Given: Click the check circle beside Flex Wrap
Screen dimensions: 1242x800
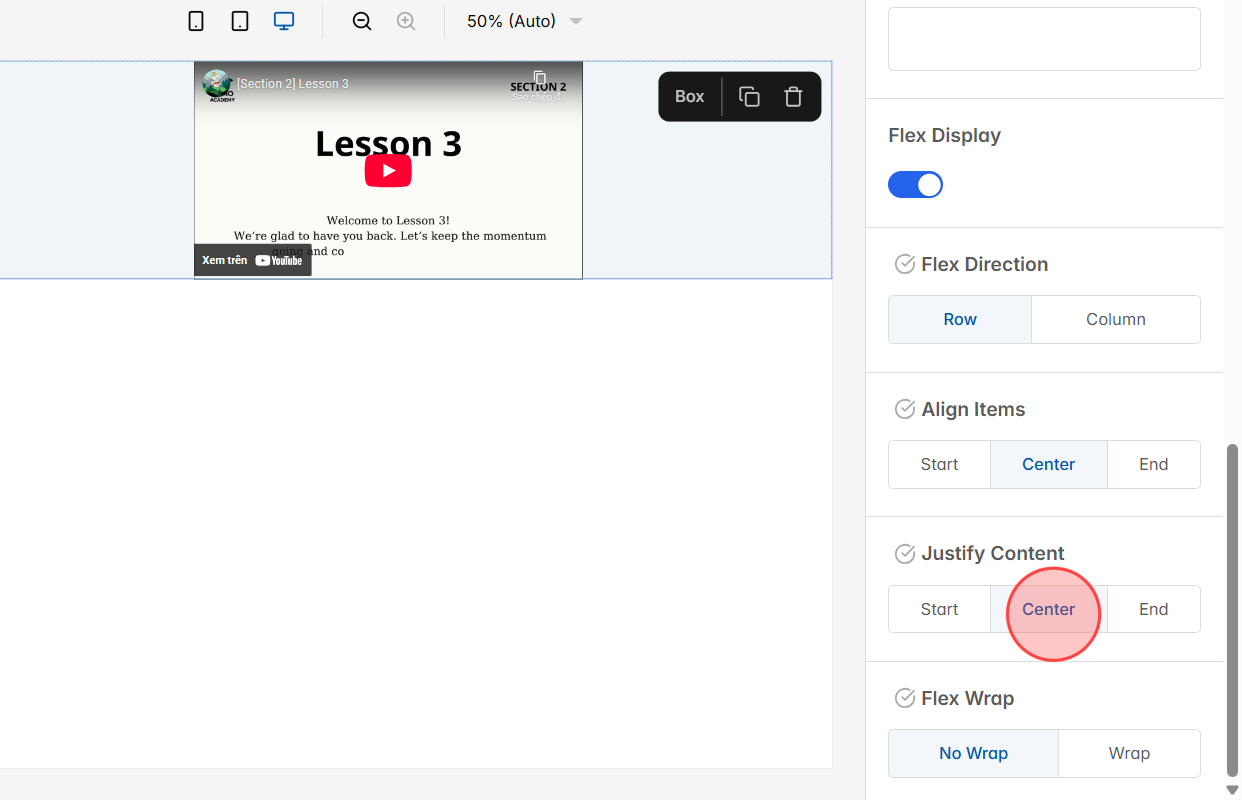Looking at the screenshot, I should (x=905, y=698).
